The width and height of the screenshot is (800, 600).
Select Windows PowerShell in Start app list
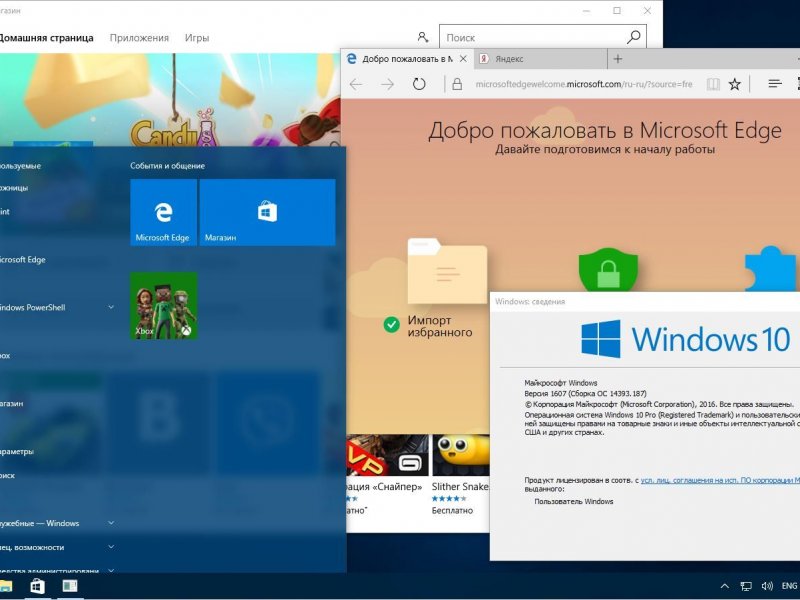pyautogui.click(x=33, y=307)
